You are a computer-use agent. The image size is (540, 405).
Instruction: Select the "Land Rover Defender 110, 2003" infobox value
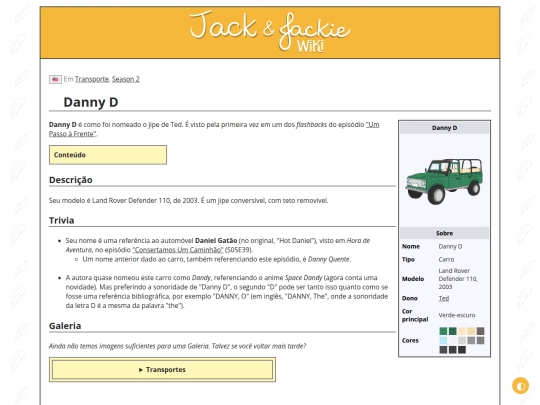[x=458, y=279]
